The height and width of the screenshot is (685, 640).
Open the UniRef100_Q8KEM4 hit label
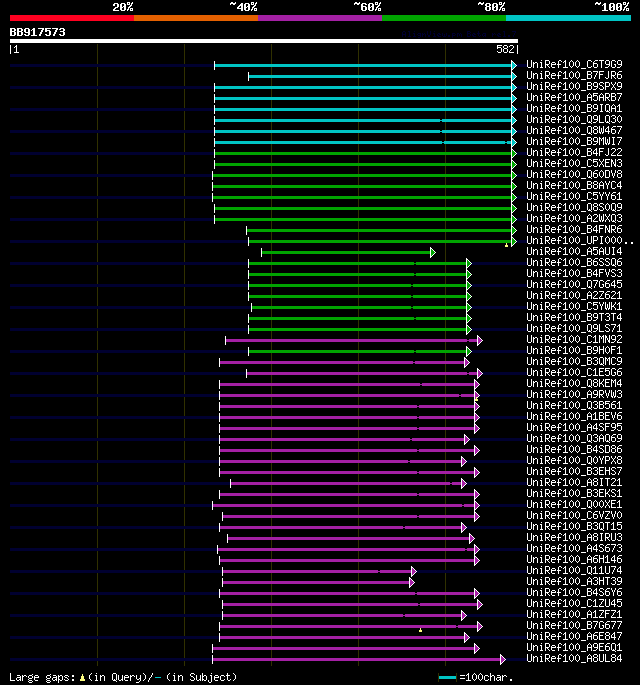[574, 384]
